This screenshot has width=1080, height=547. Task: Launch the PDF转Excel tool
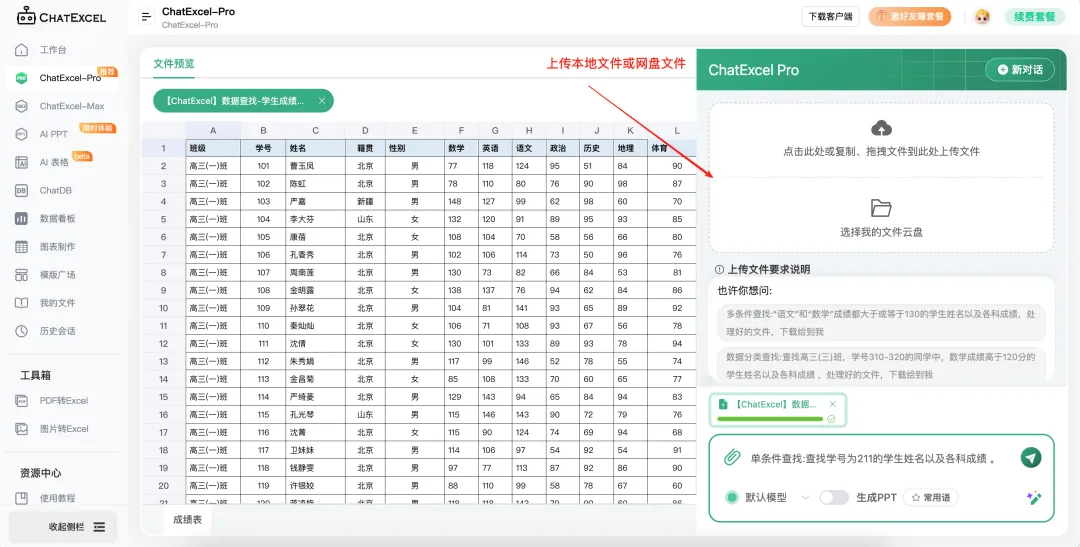coord(63,400)
